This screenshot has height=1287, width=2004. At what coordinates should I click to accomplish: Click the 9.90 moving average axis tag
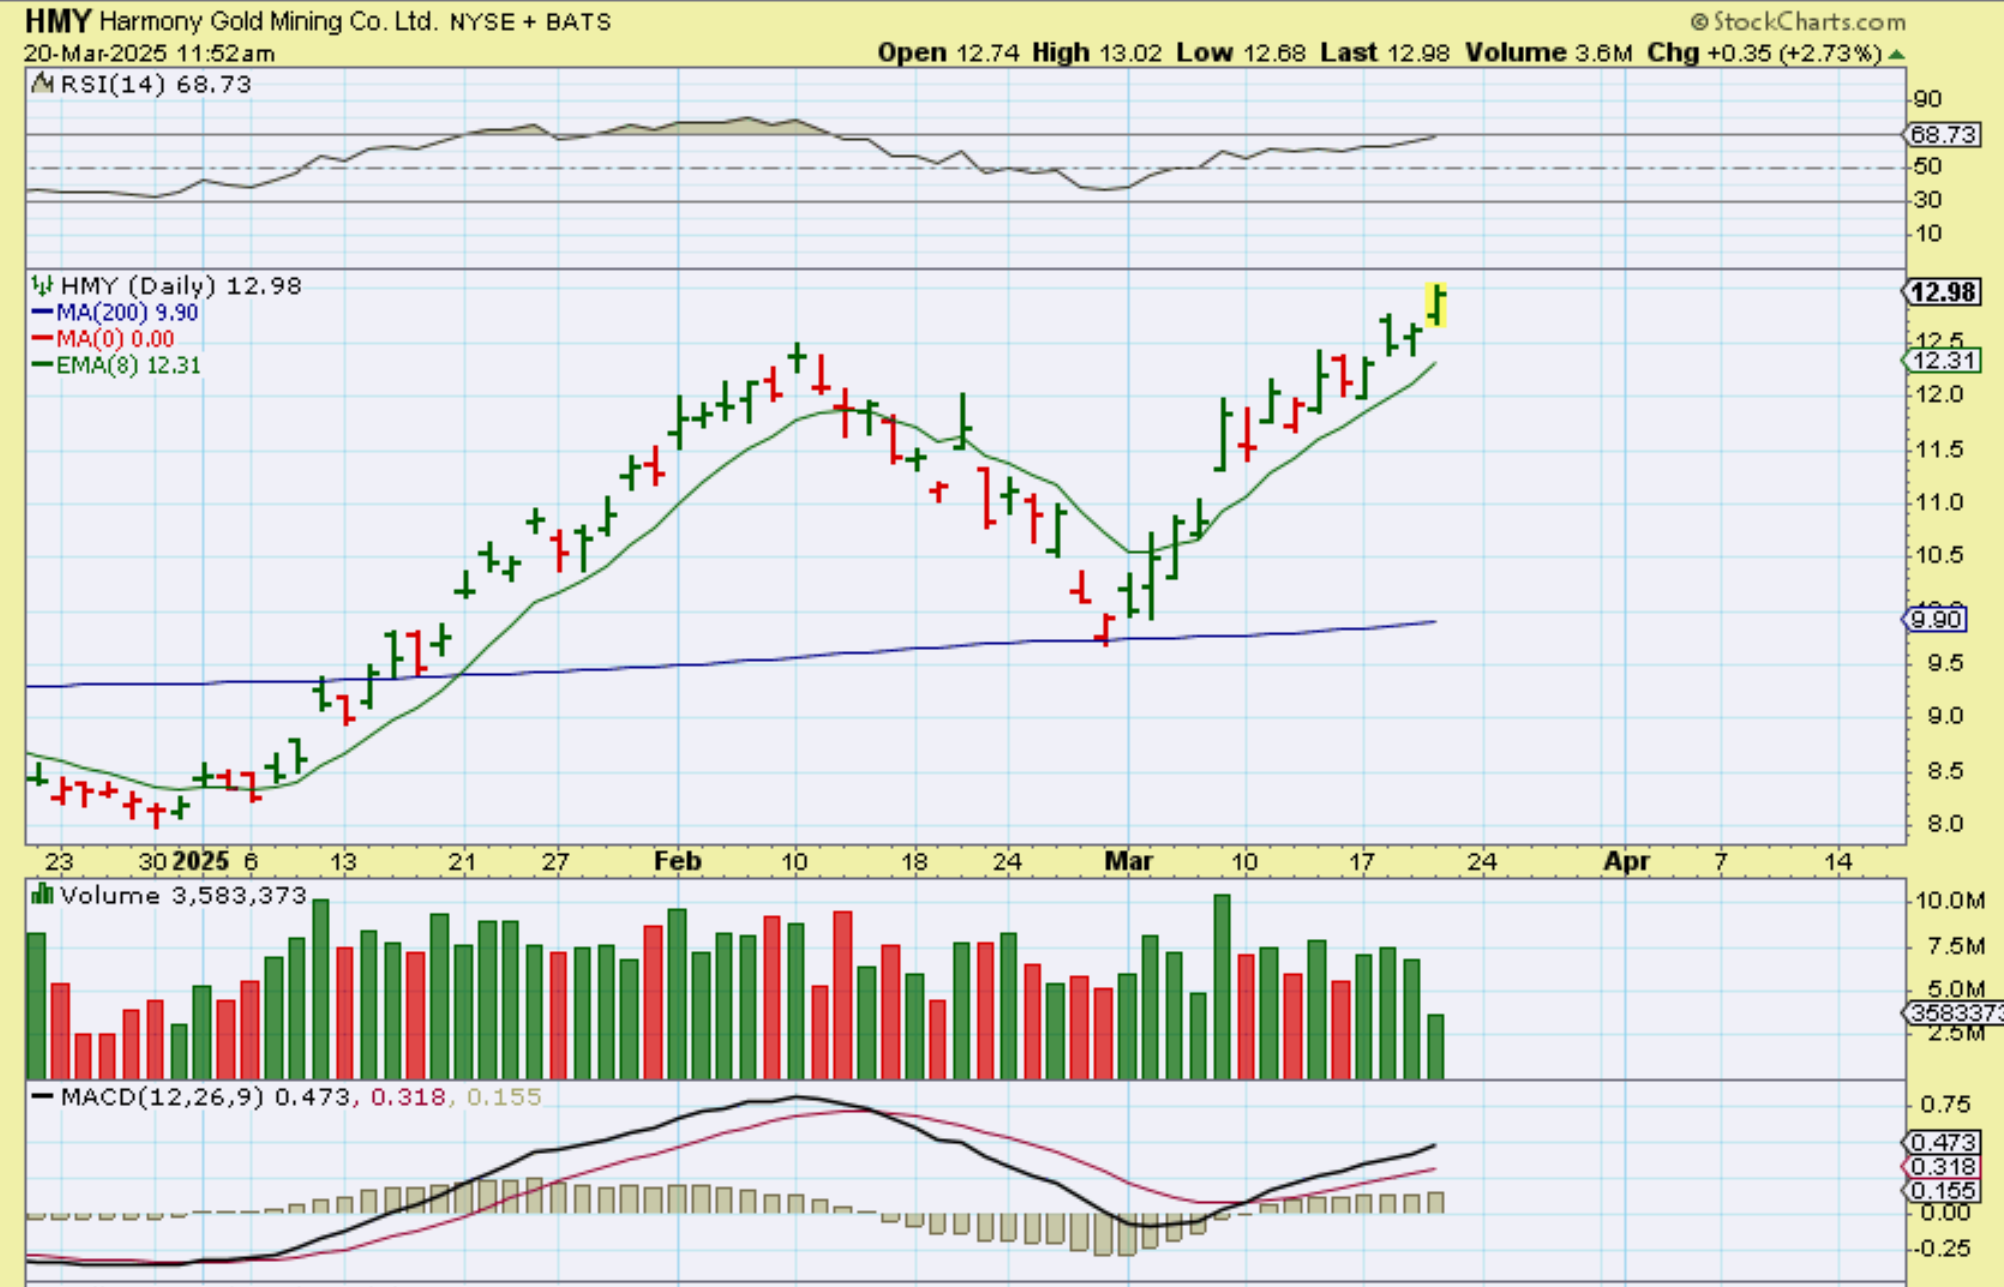(x=1936, y=620)
